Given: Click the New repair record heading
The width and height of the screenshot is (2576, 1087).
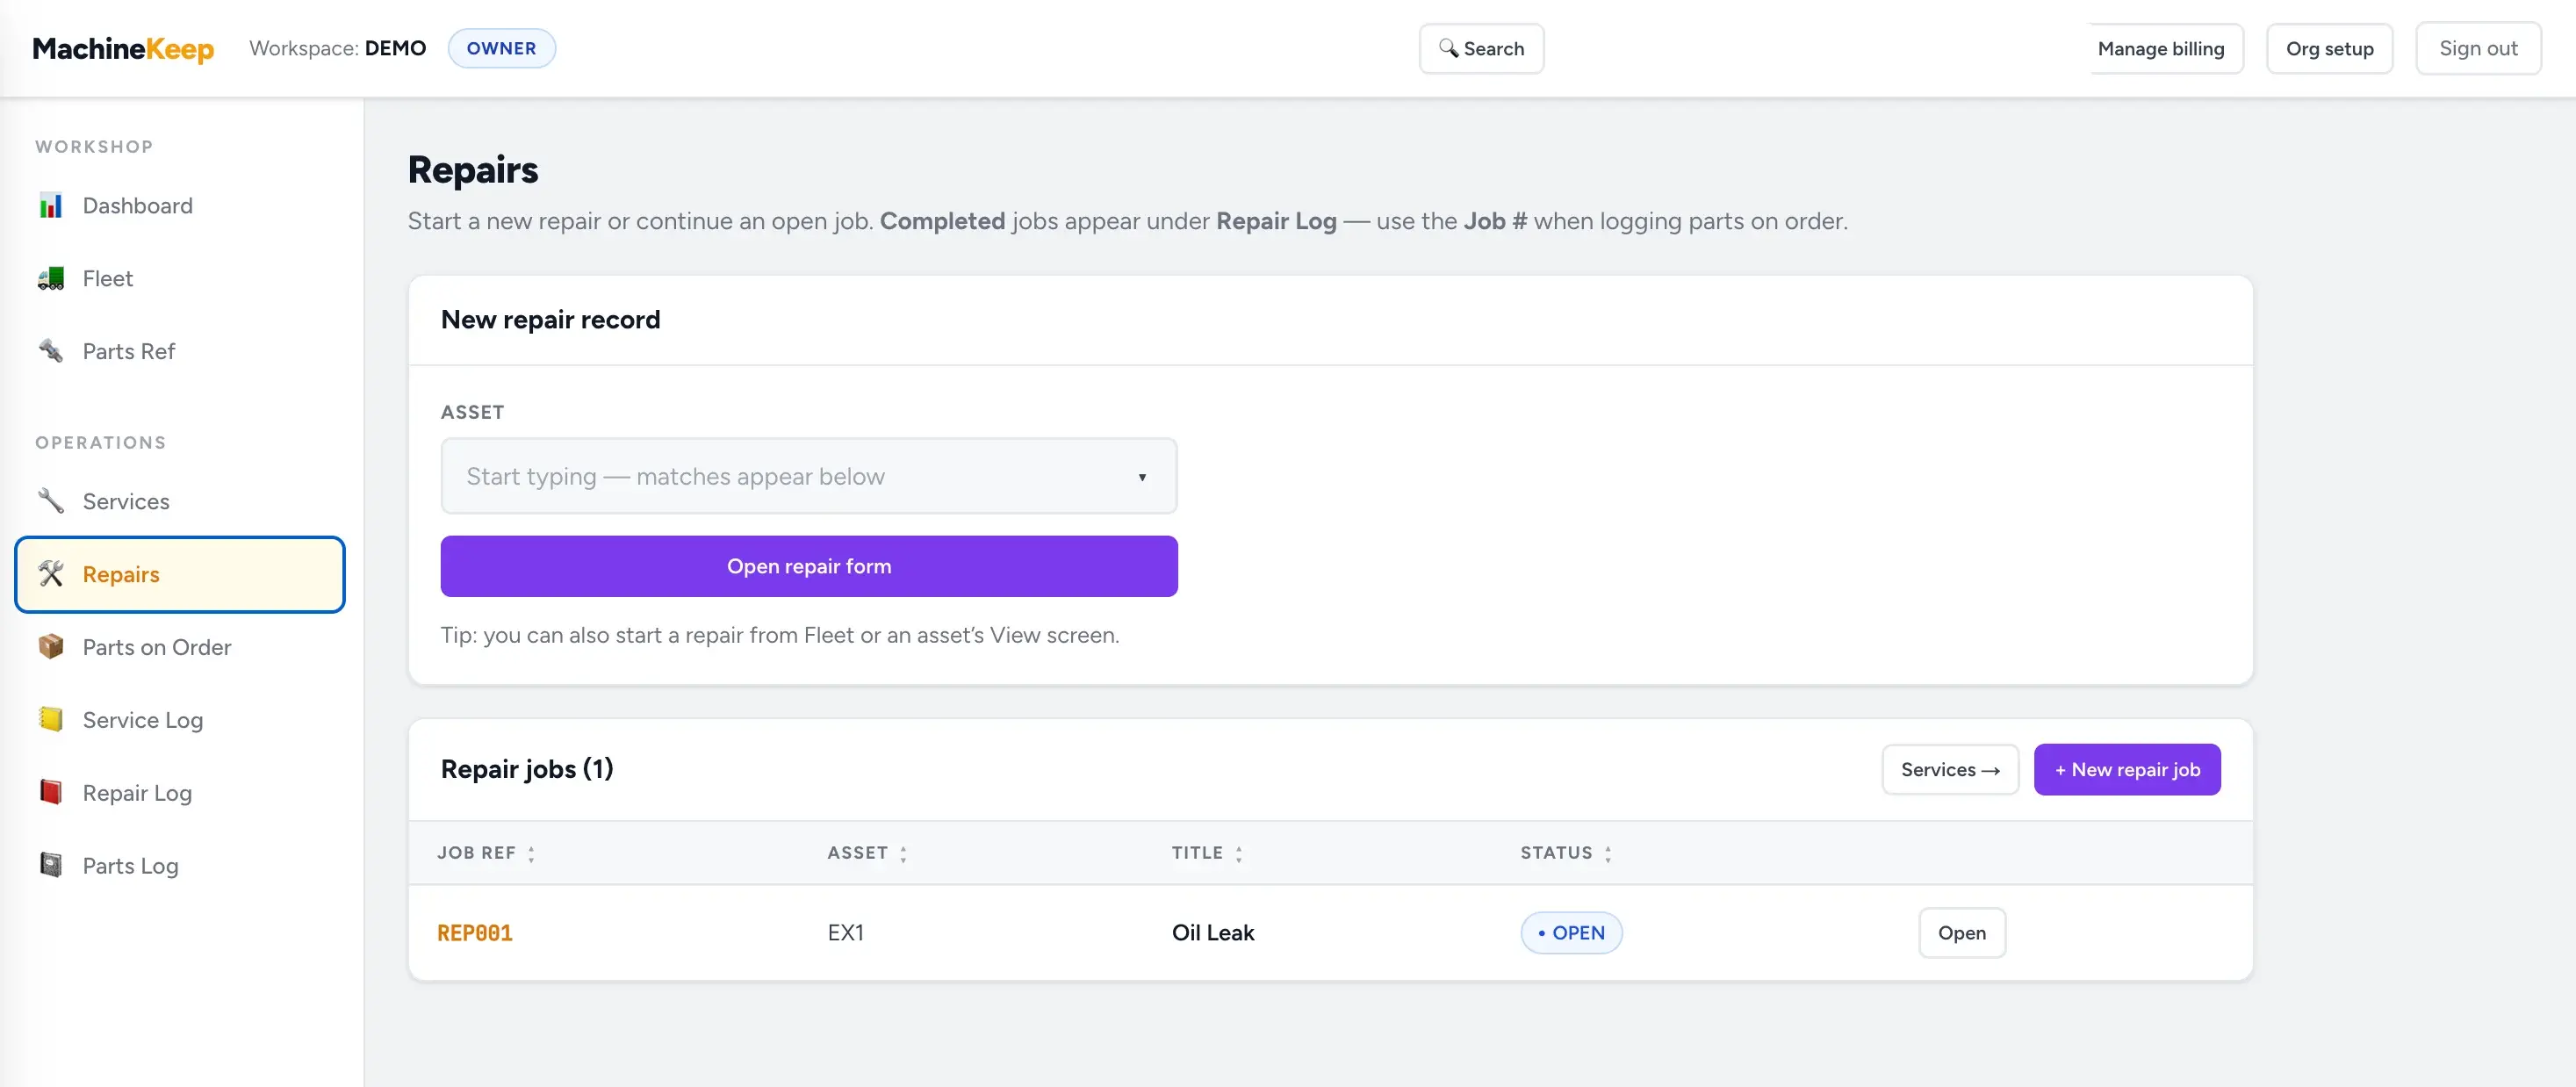Looking at the screenshot, I should click(550, 320).
